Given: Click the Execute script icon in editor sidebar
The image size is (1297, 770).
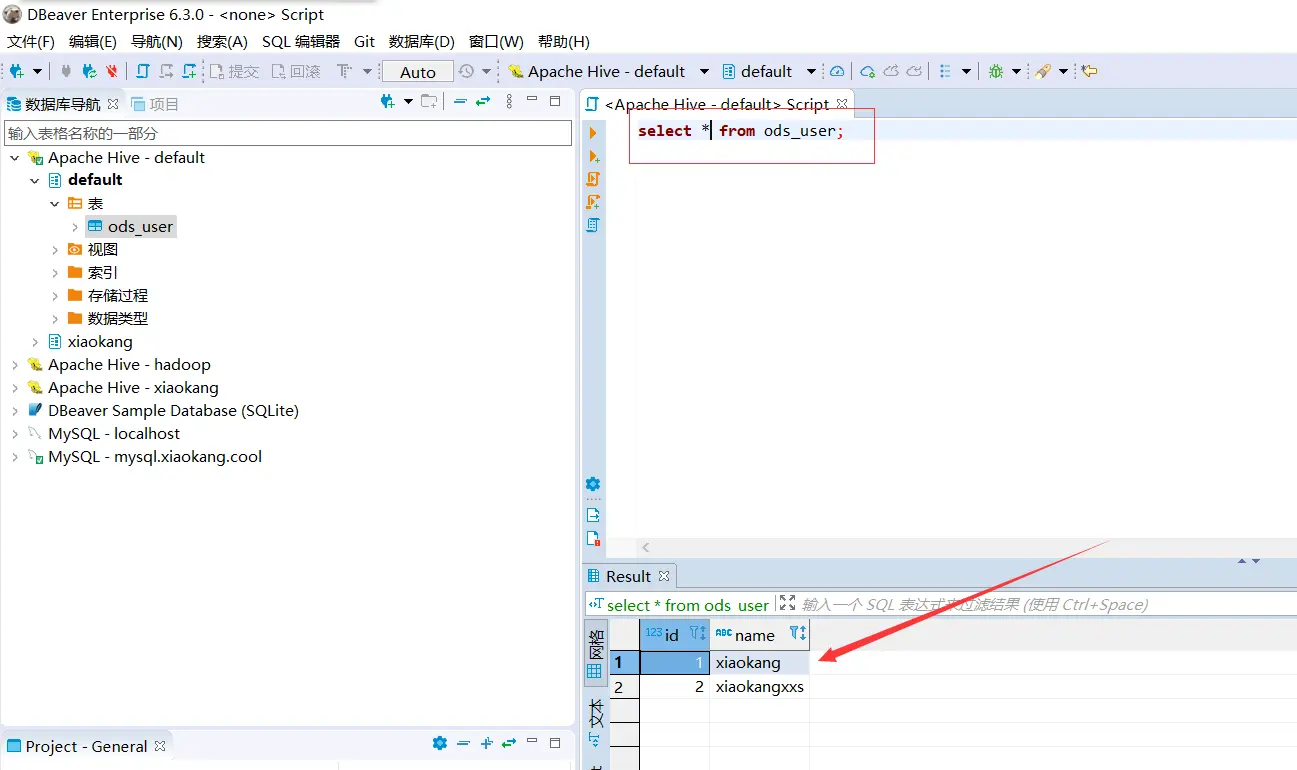Looking at the screenshot, I should coord(593,179).
